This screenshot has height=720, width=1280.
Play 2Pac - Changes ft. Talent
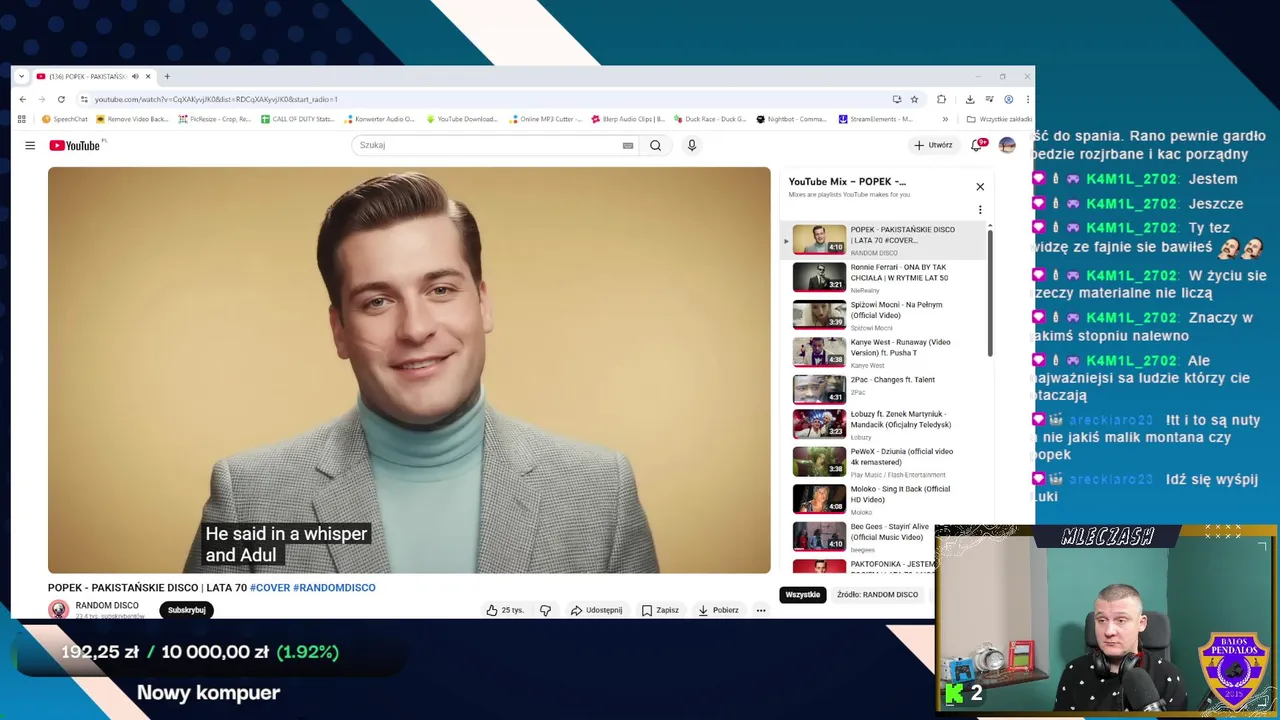pyautogui.click(x=884, y=389)
